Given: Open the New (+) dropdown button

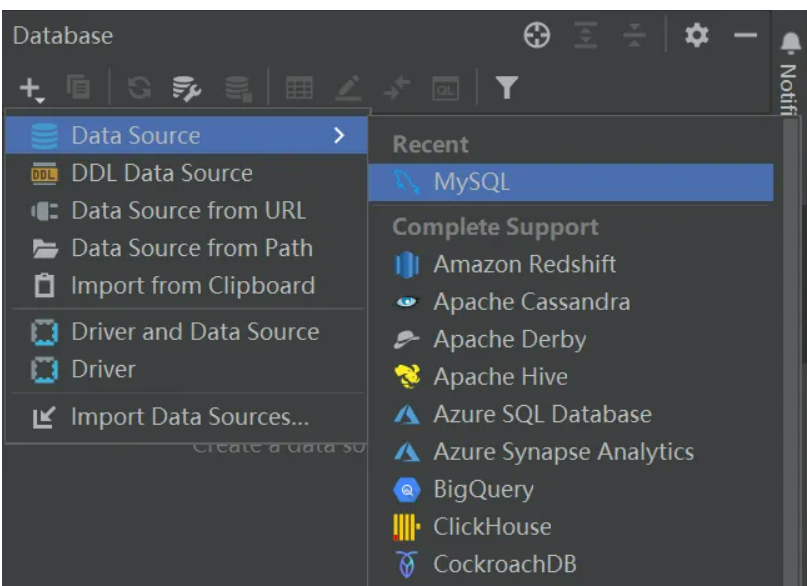Looking at the screenshot, I should (x=32, y=88).
